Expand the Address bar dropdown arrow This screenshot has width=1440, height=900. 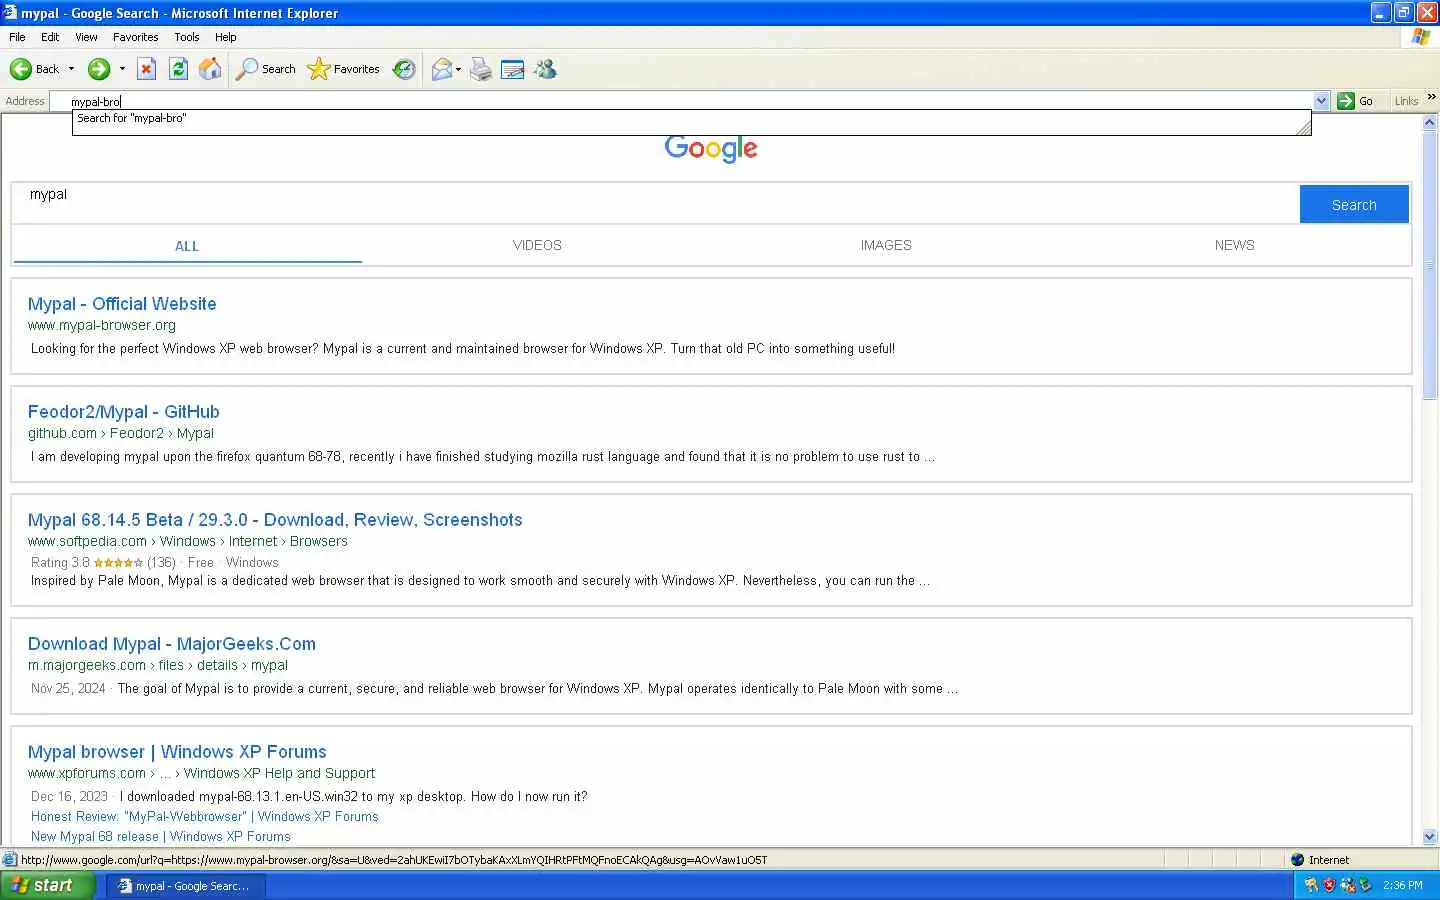pos(1321,101)
